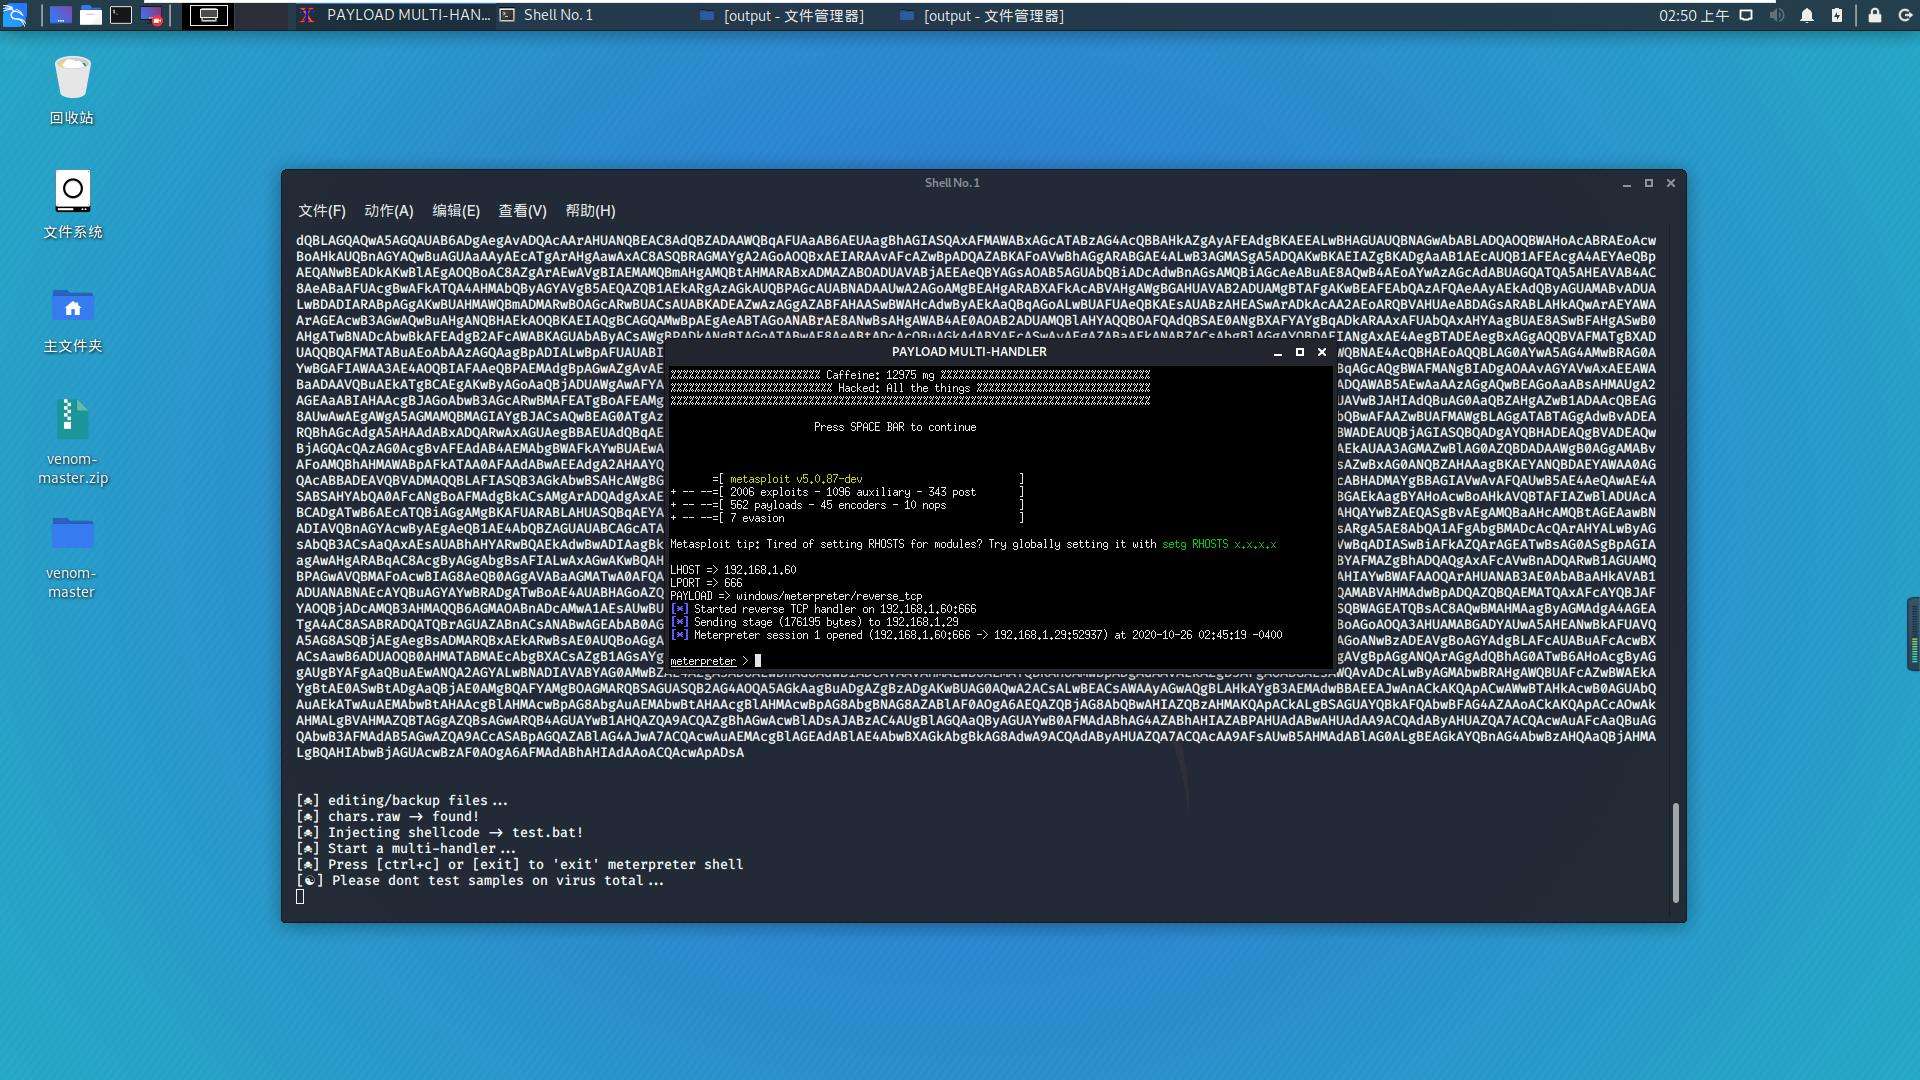Open 动作(A) menu in Shell window

pos(389,211)
